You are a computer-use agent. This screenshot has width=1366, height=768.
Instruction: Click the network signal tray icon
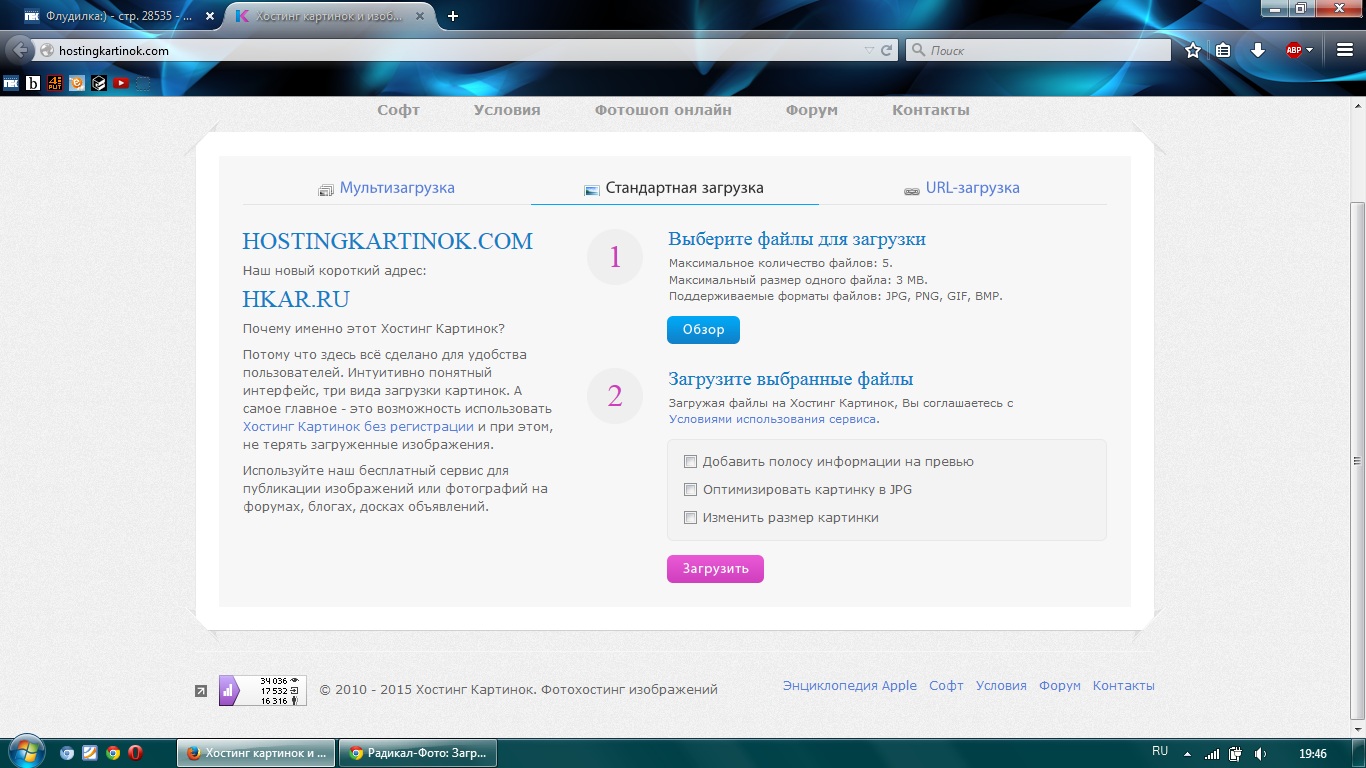pos(1212,753)
